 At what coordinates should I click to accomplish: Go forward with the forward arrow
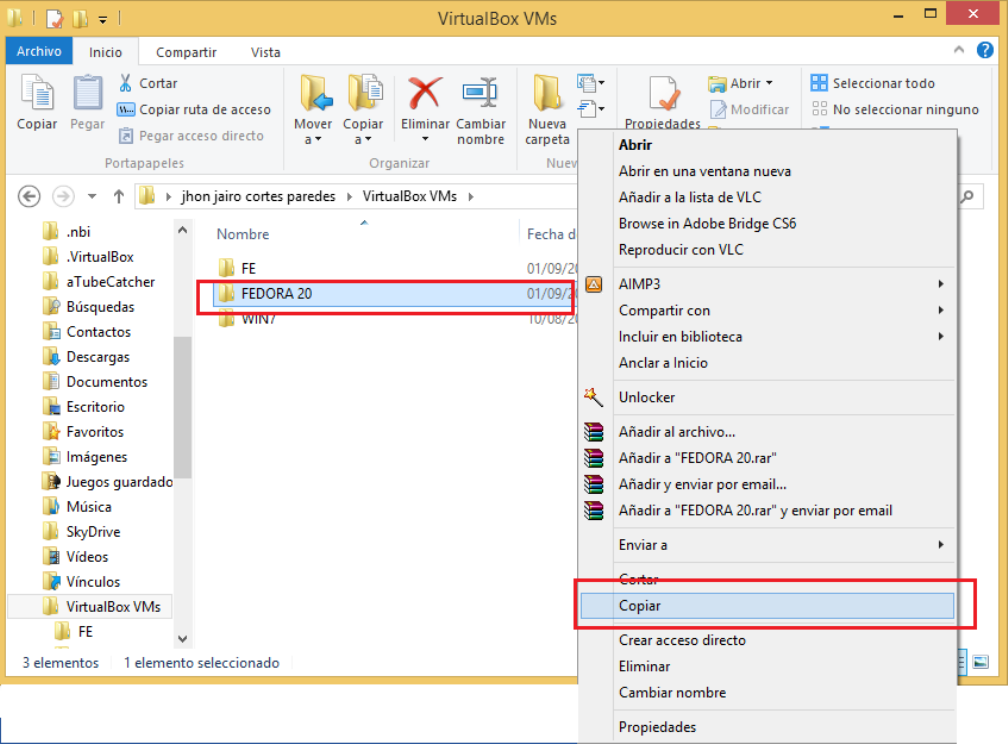tap(63, 196)
